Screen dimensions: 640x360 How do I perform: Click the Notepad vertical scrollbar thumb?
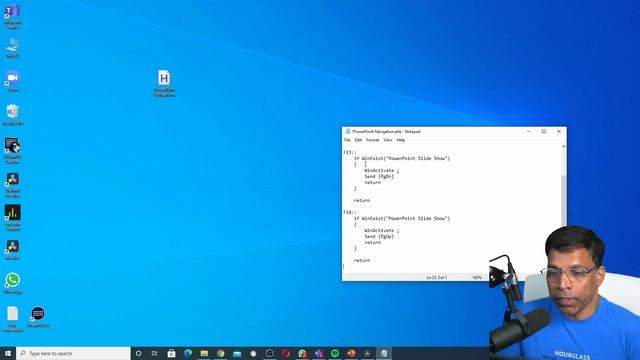coord(564,200)
